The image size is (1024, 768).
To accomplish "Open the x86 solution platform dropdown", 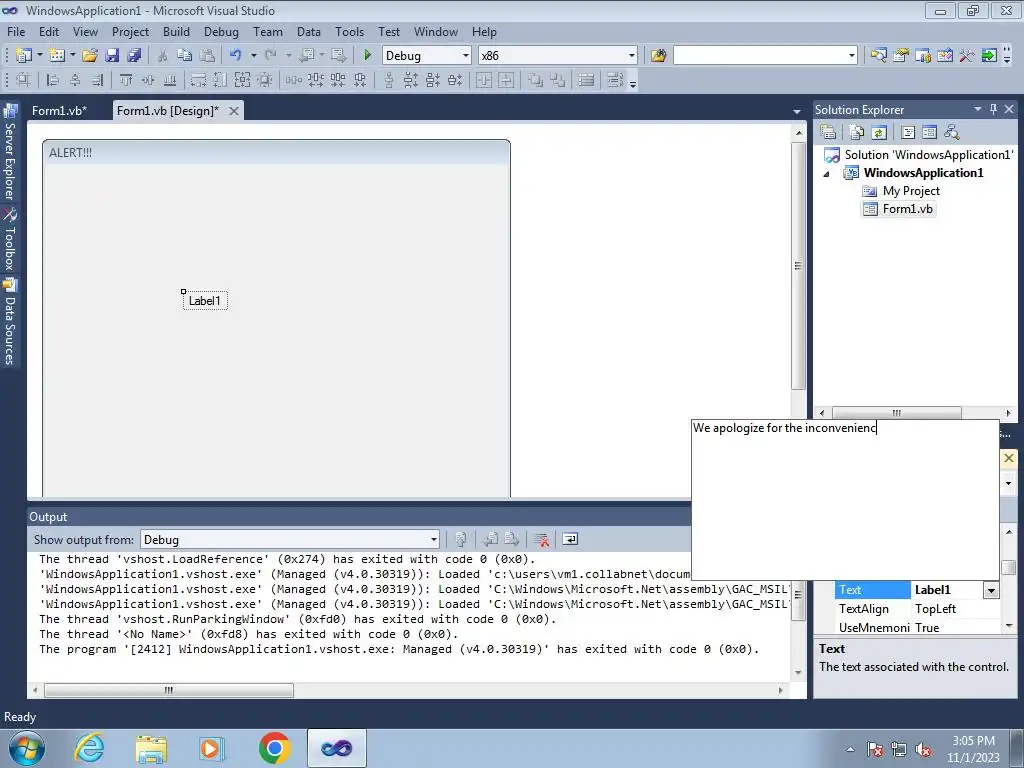I will click(x=632, y=56).
